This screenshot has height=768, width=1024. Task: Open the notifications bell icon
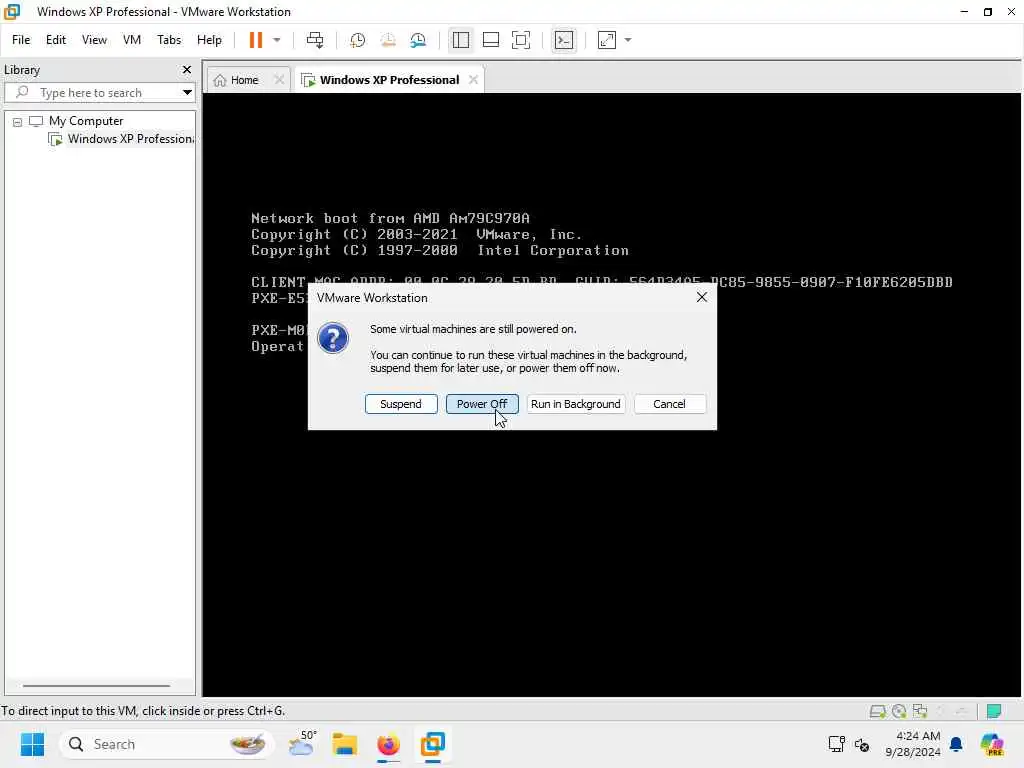(x=956, y=744)
